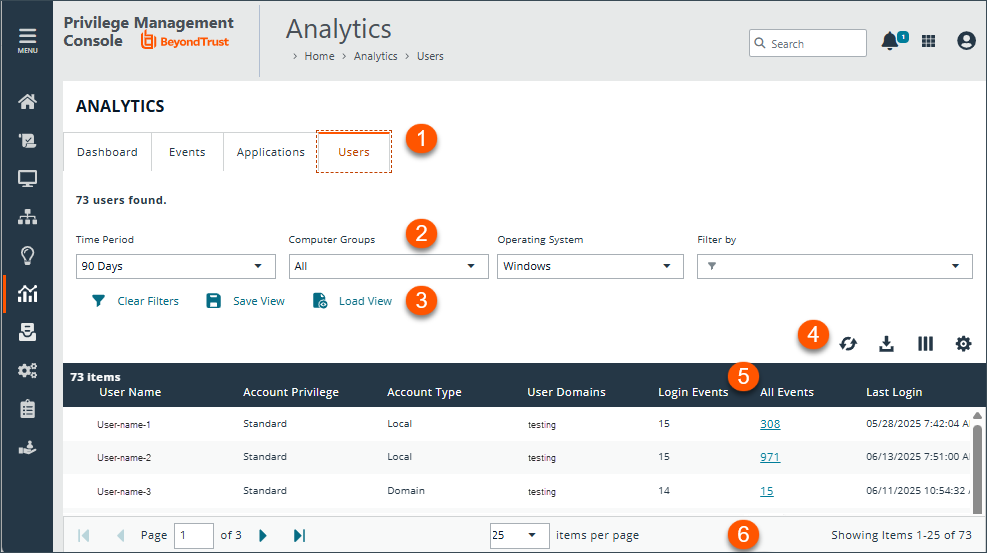Click the BeyondTrust logo
Viewport: 987px width, 553px height.
(x=184, y=42)
